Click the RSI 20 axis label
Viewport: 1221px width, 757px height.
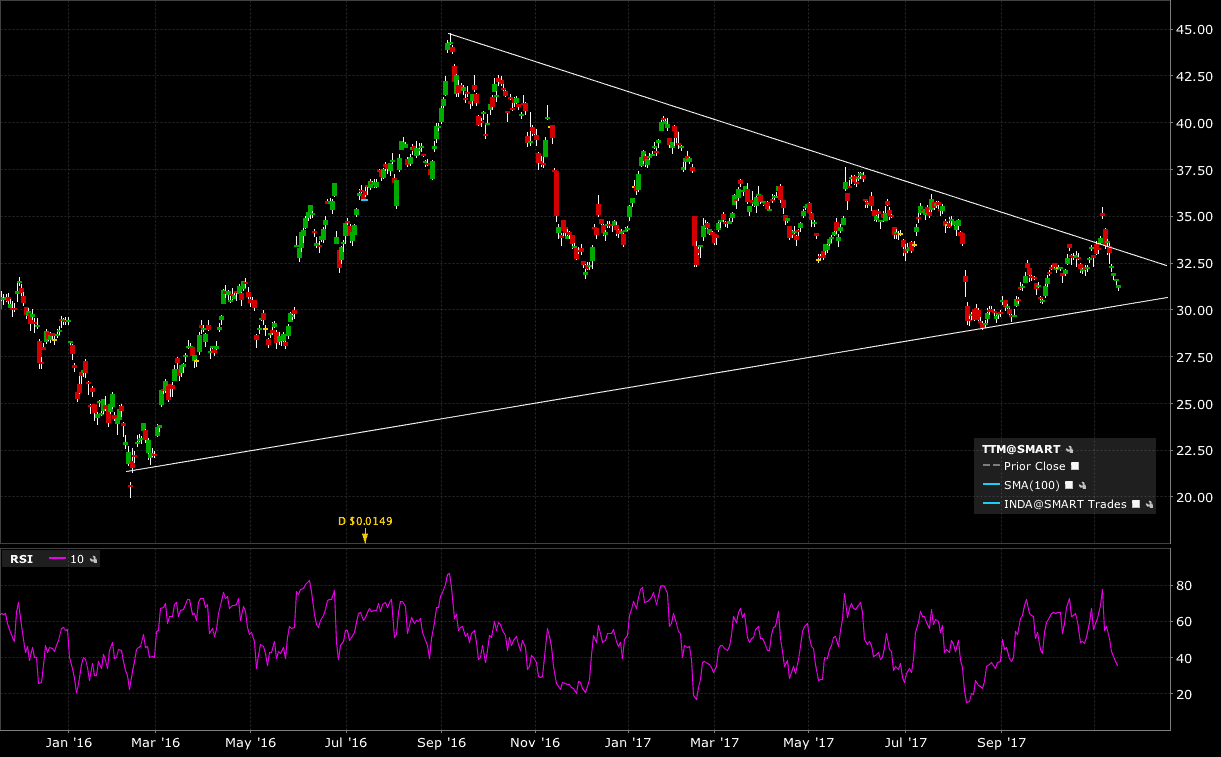click(x=1184, y=695)
